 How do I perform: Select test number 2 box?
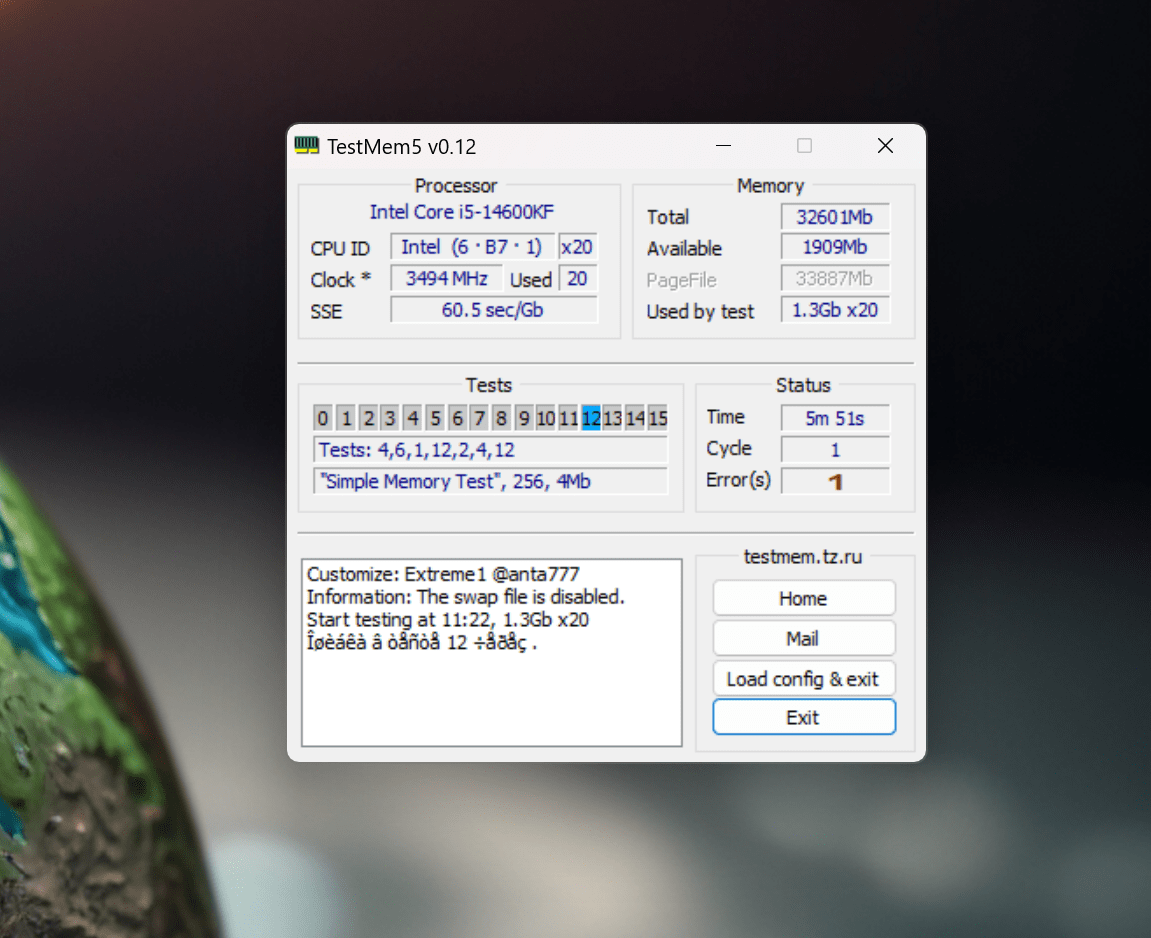368,418
